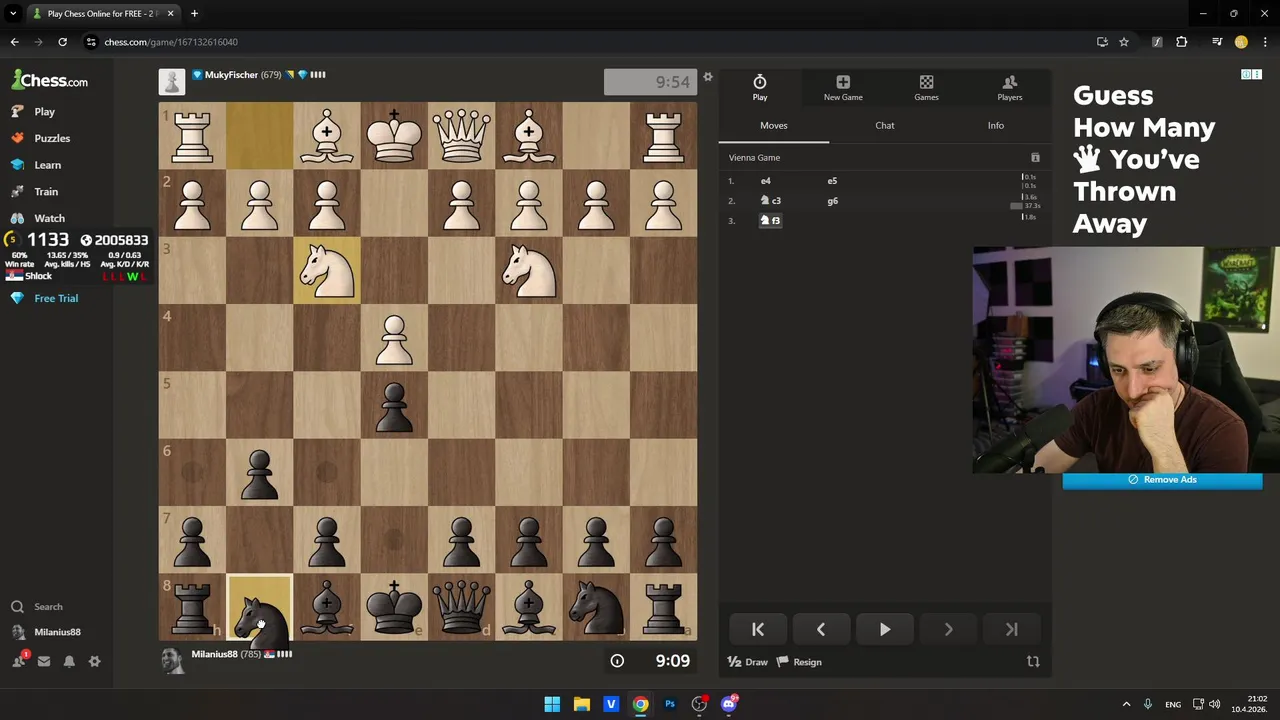The height and width of the screenshot is (720, 1280).
Task: Flip the board with the rotate icon
Action: click(x=1033, y=662)
